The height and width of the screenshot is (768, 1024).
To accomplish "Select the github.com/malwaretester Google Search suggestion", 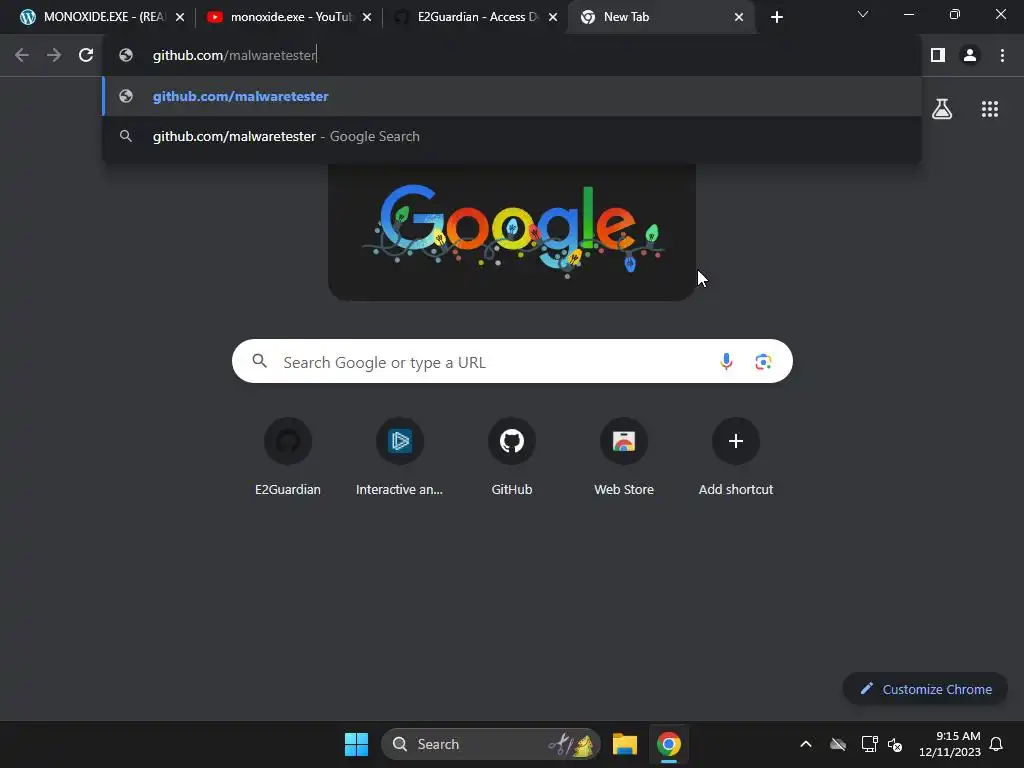I will [x=512, y=136].
